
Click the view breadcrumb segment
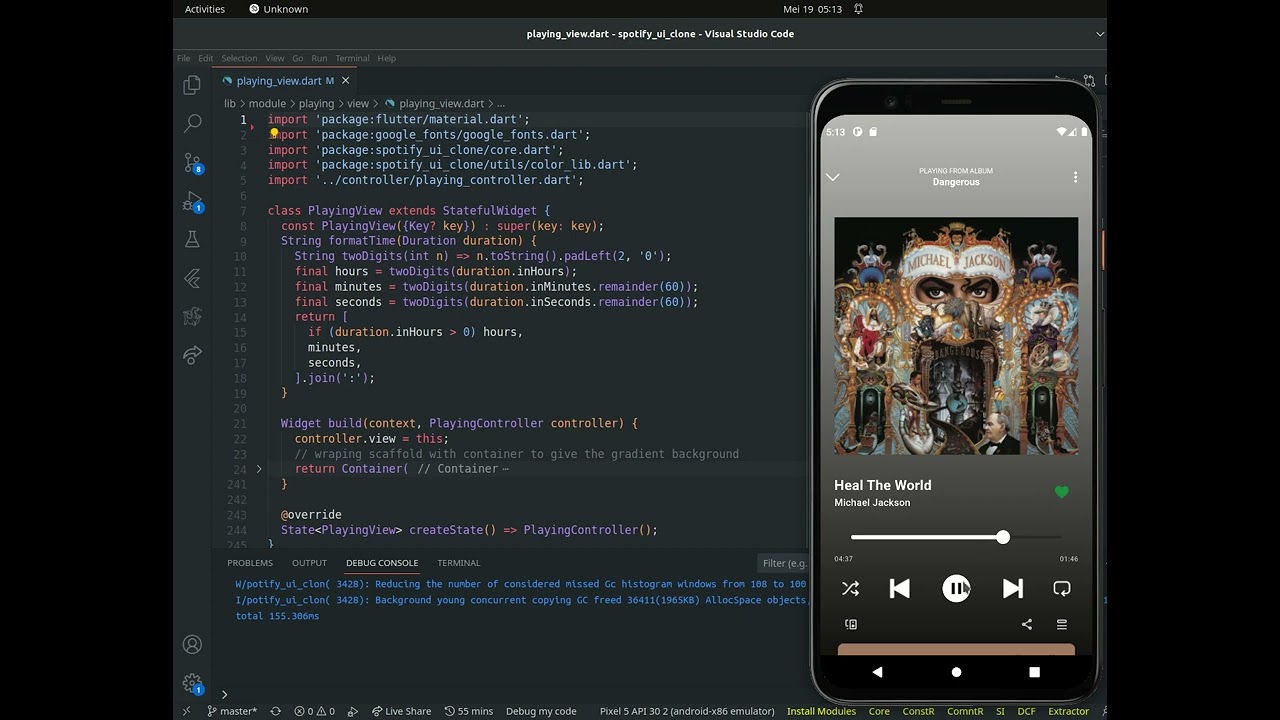(x=358, y=103)
